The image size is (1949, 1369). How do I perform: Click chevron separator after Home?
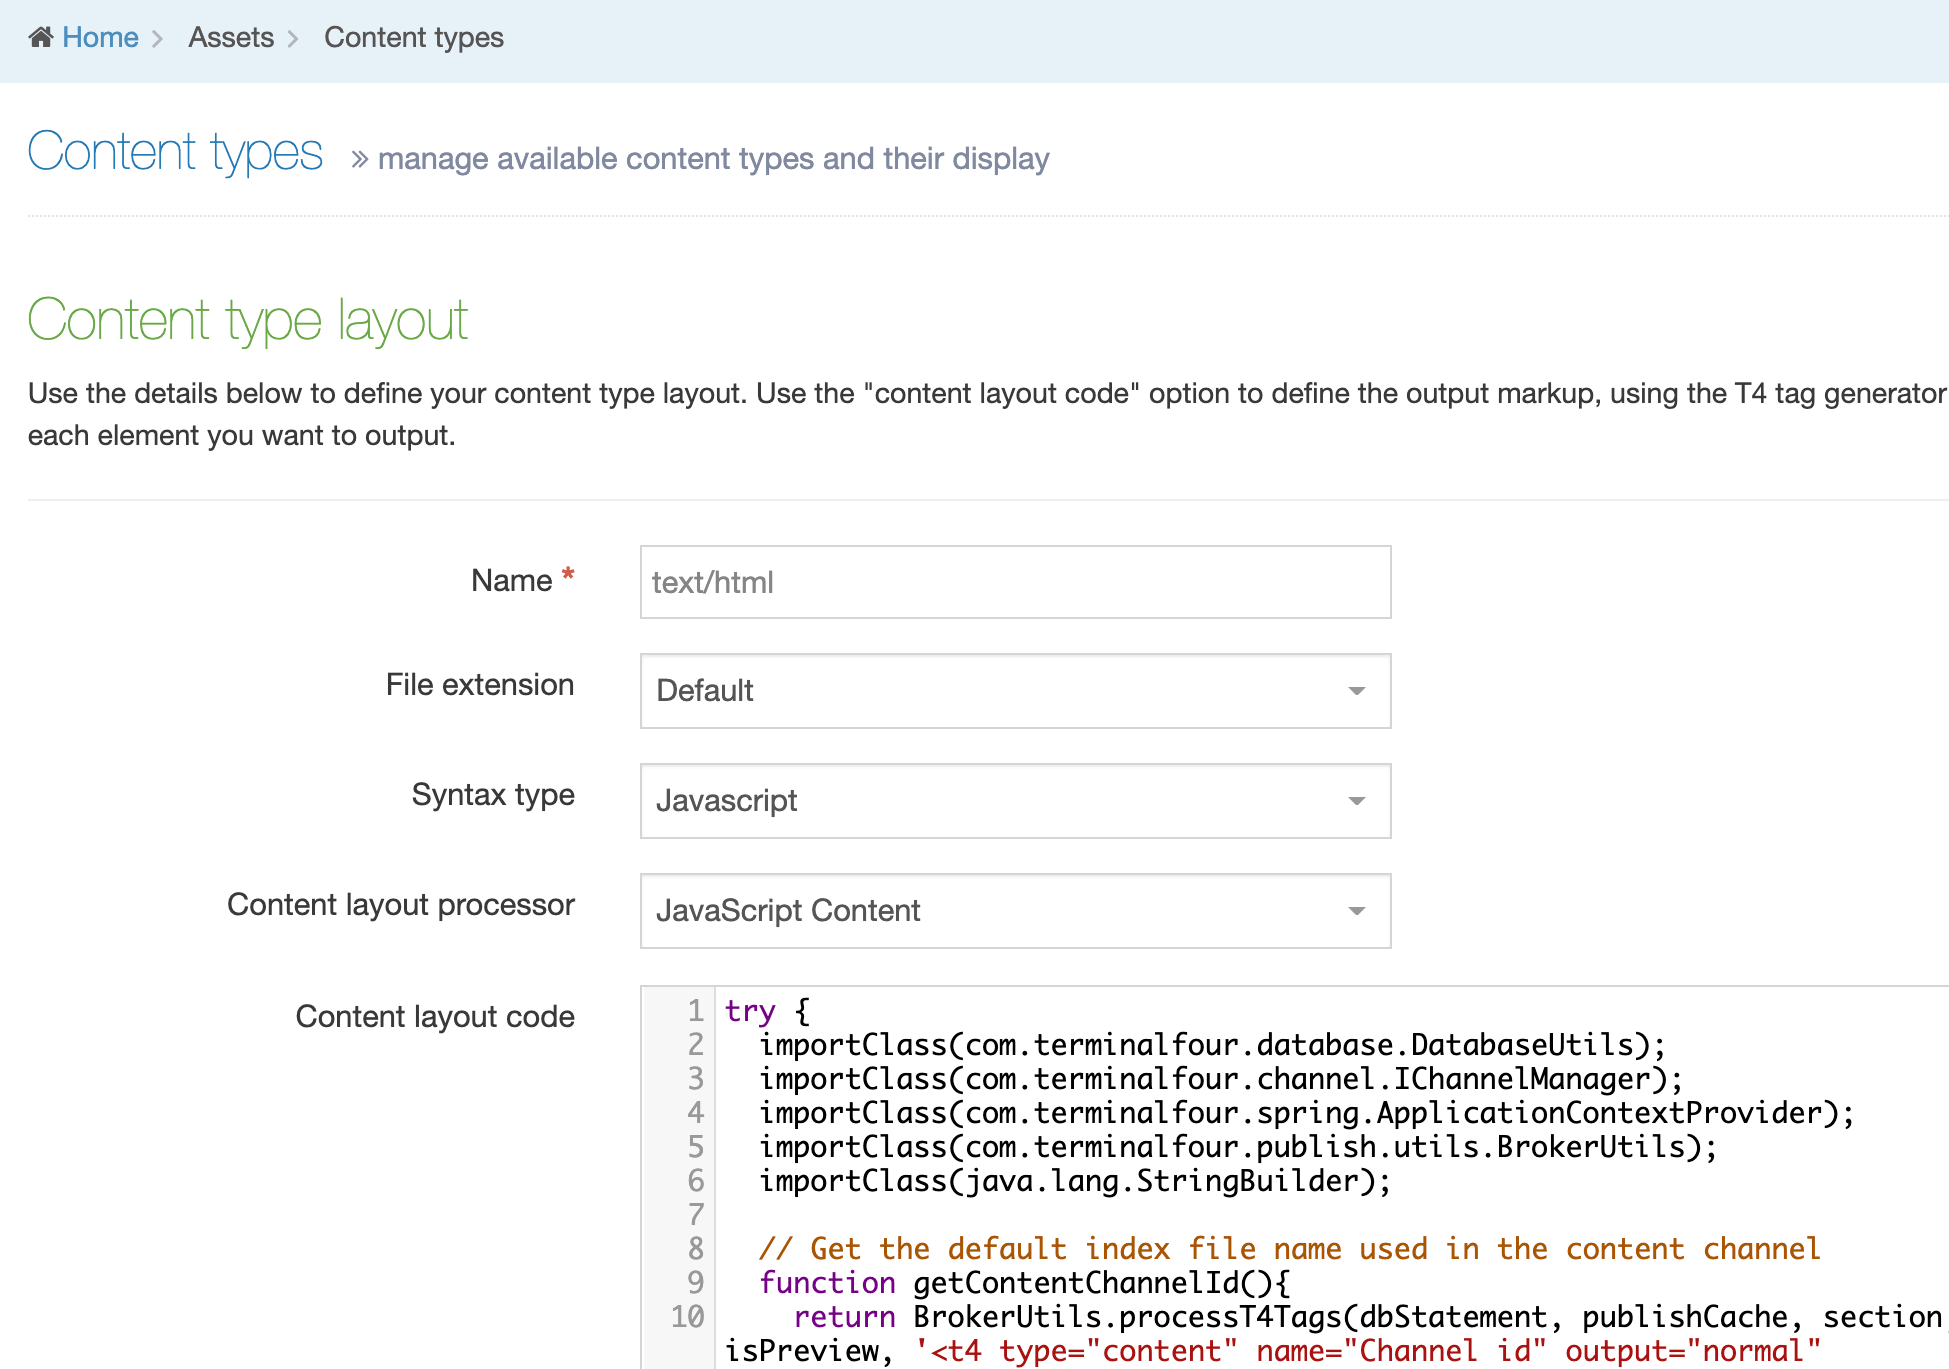[157, 39]
